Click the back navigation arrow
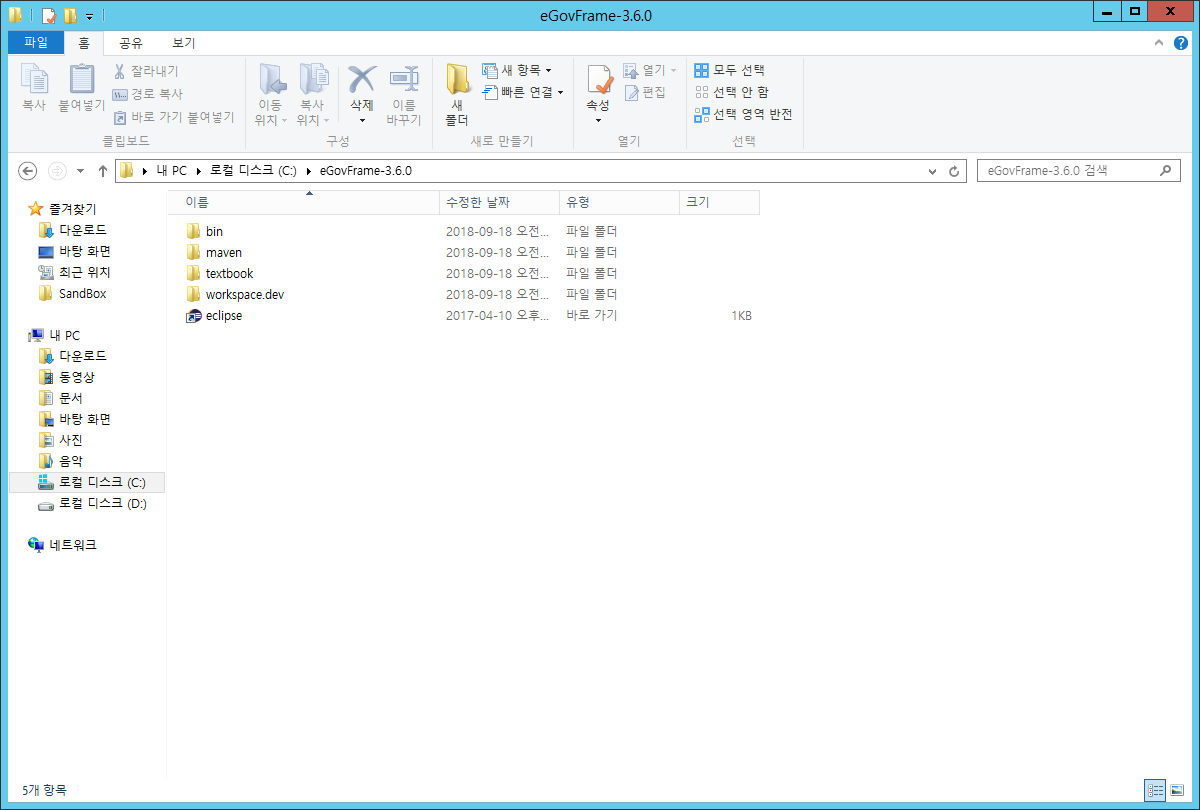This screenshot has width=1200, height=810. coord(27,171)
